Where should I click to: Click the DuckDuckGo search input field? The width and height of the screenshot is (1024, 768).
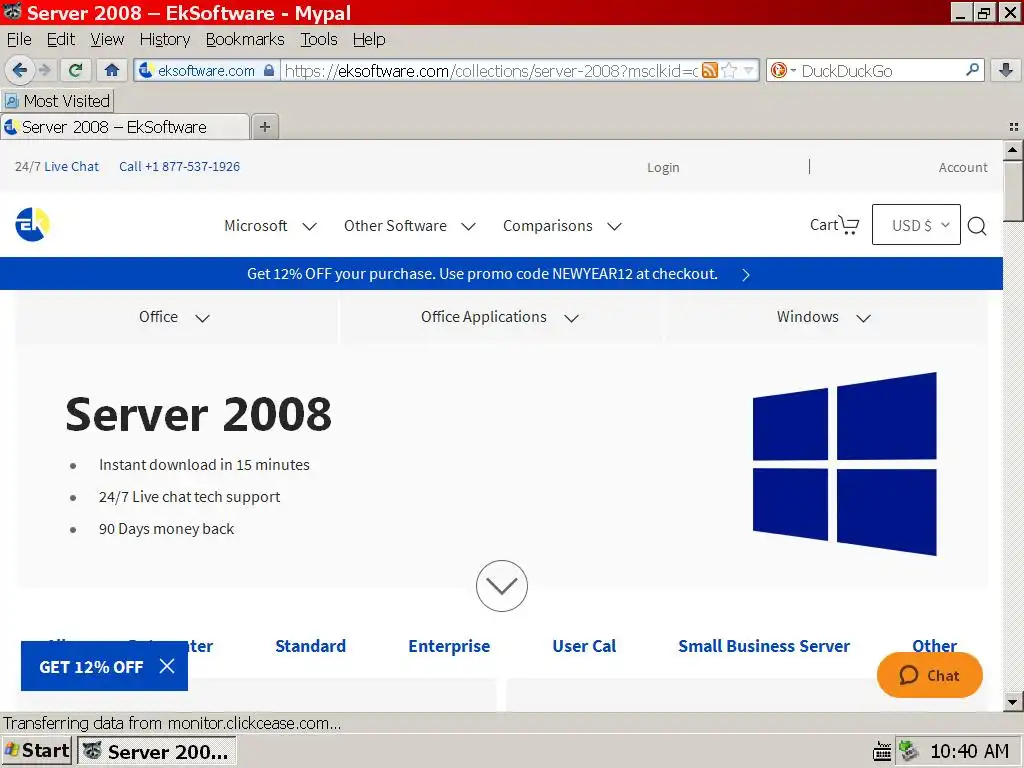pyautogui.click(x=880, y=71)
